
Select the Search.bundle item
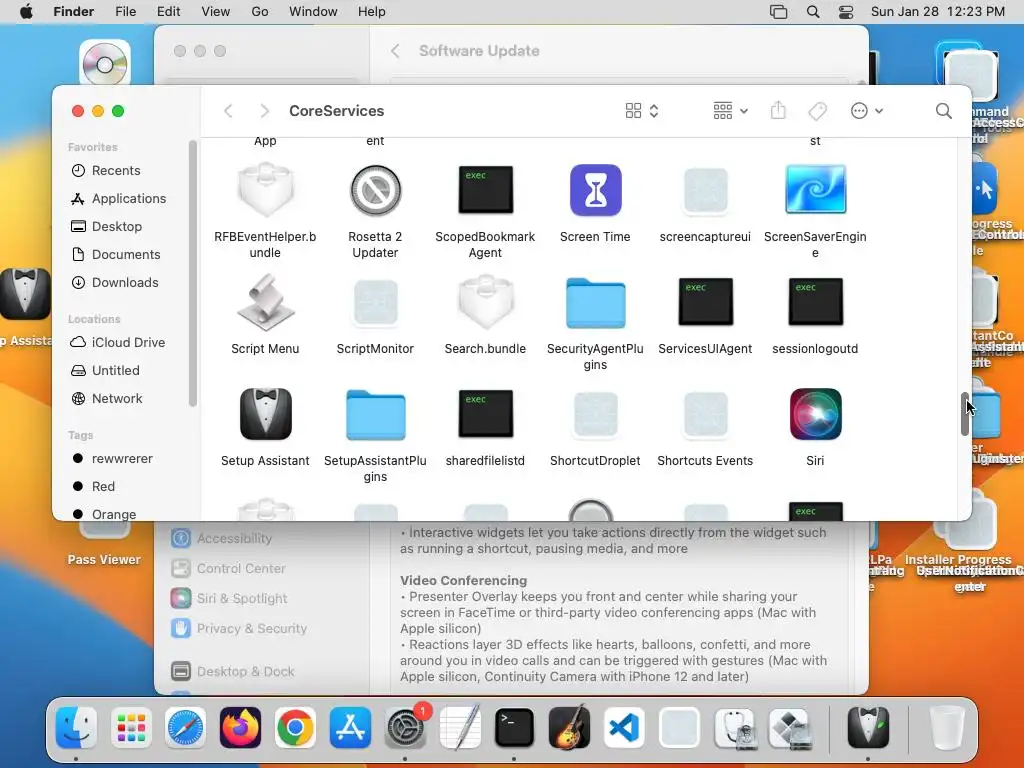click(485, 302)
